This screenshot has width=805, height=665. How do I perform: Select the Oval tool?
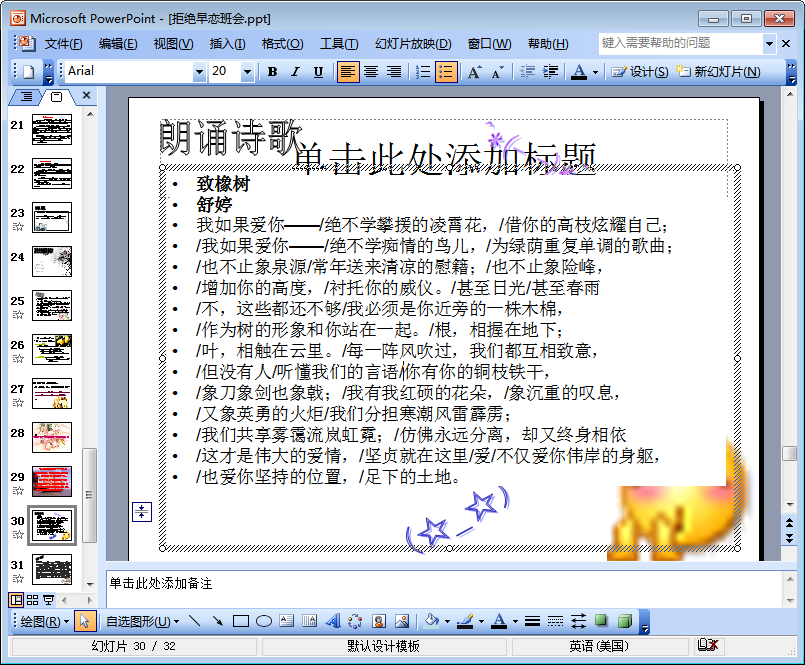click(x=263, y=621)
